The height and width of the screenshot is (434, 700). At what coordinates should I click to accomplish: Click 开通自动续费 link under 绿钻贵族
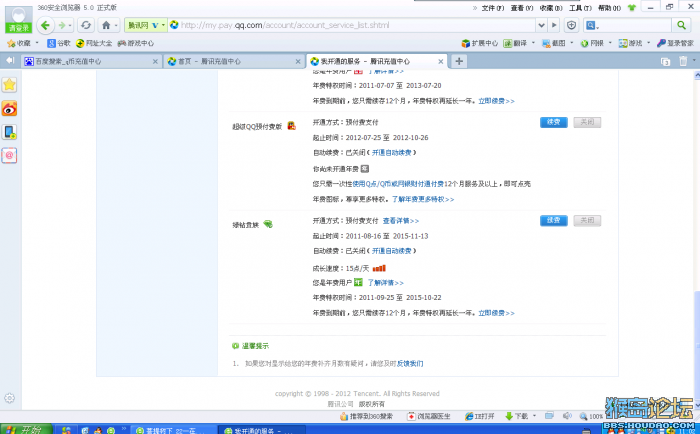(x=392, y=251)
